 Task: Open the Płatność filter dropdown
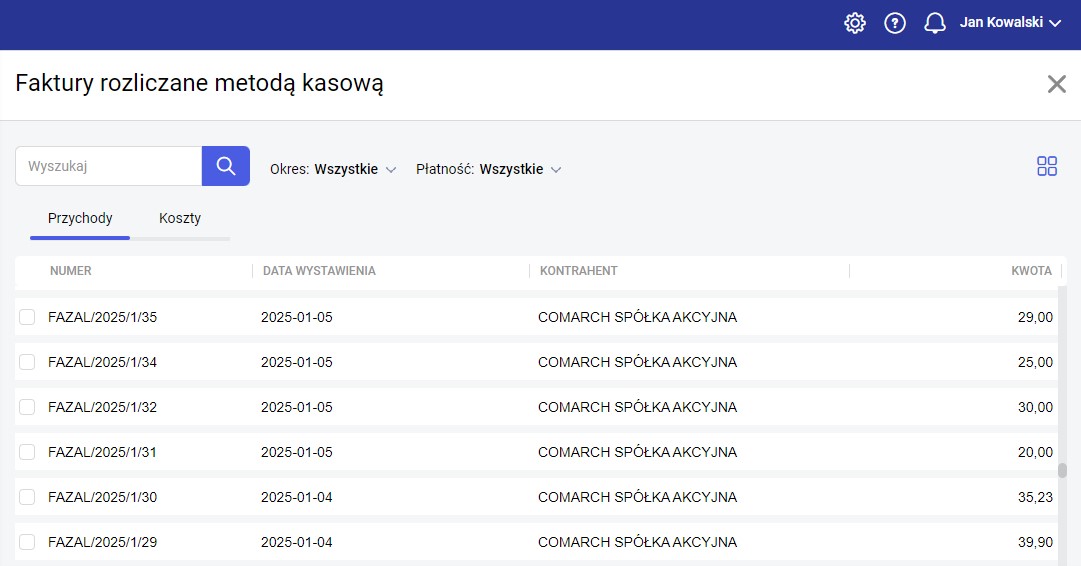point(489,169)
